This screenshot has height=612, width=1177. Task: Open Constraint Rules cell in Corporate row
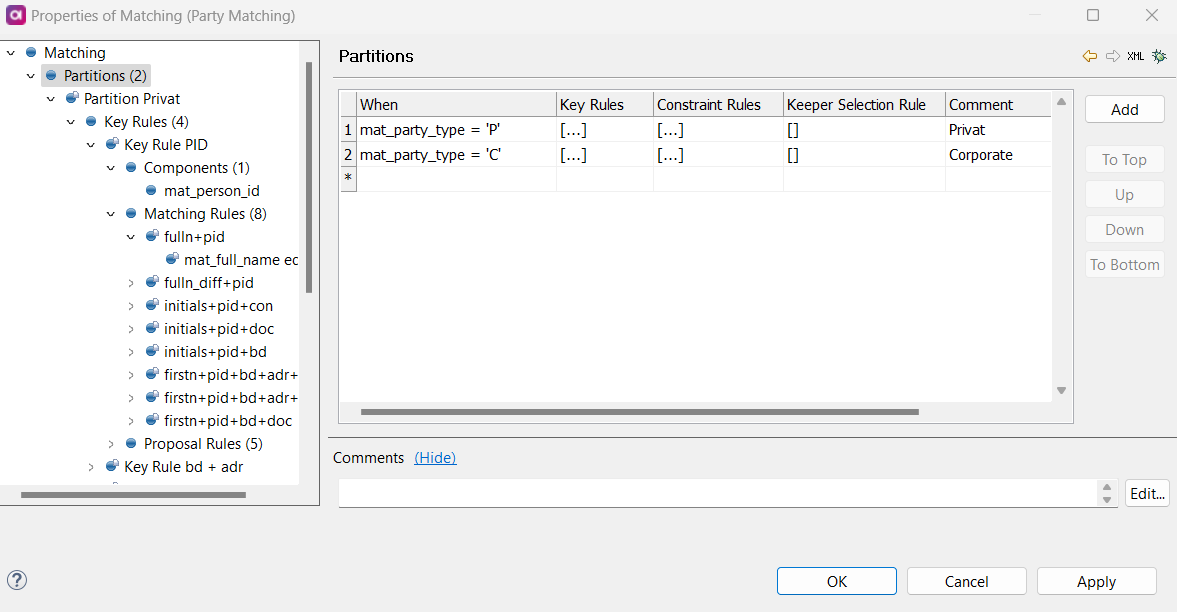coord(718,155)
